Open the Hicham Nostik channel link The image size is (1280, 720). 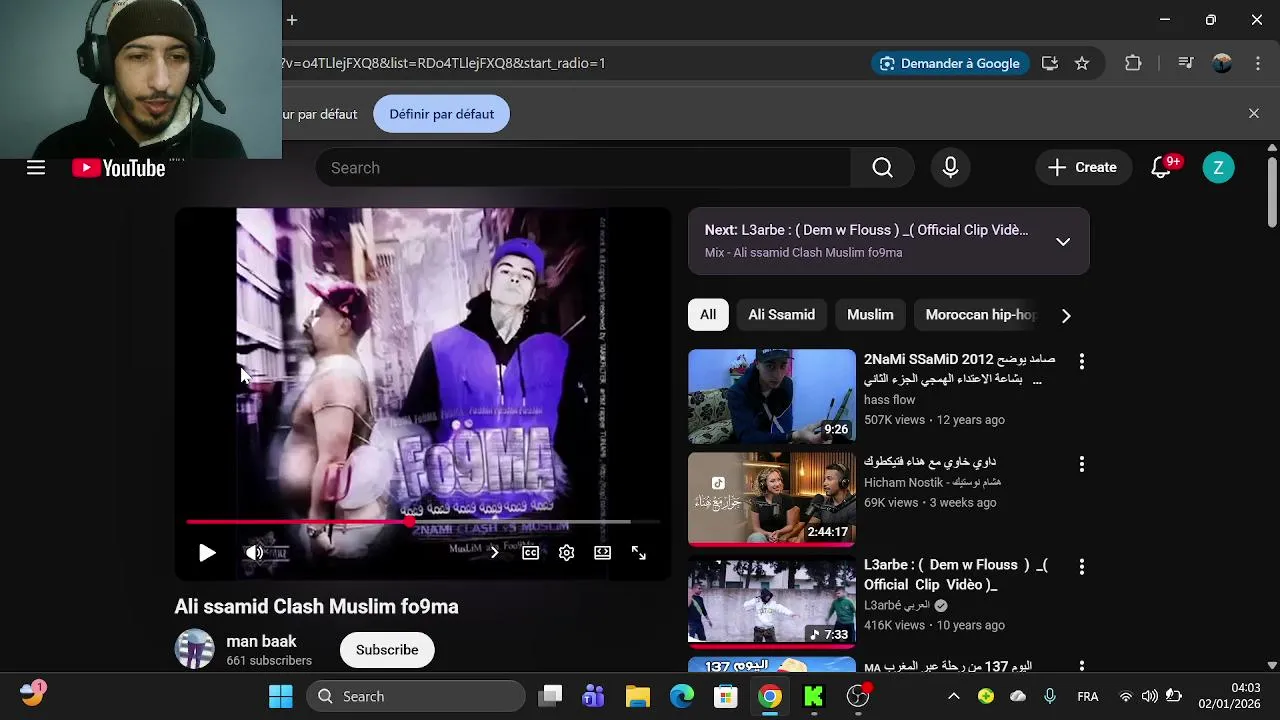[932, 482]
